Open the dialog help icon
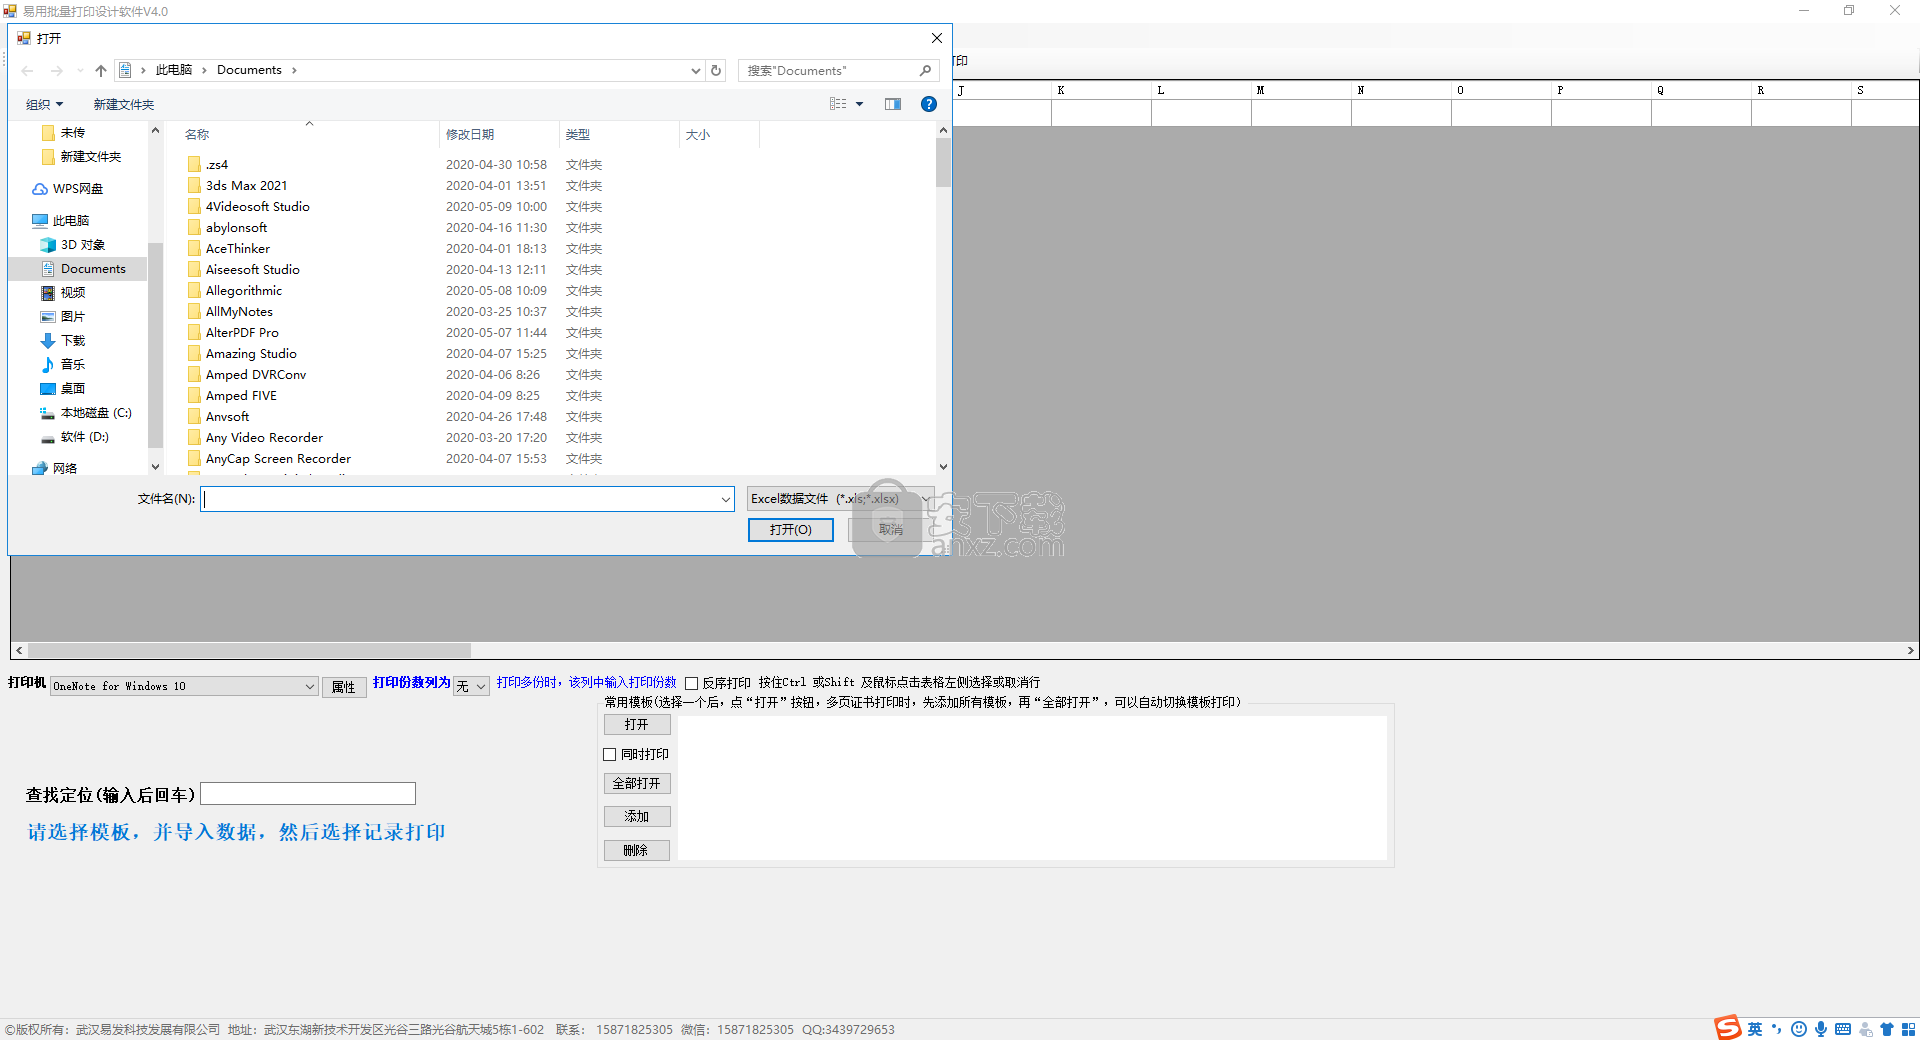 [x=929, y=104]
